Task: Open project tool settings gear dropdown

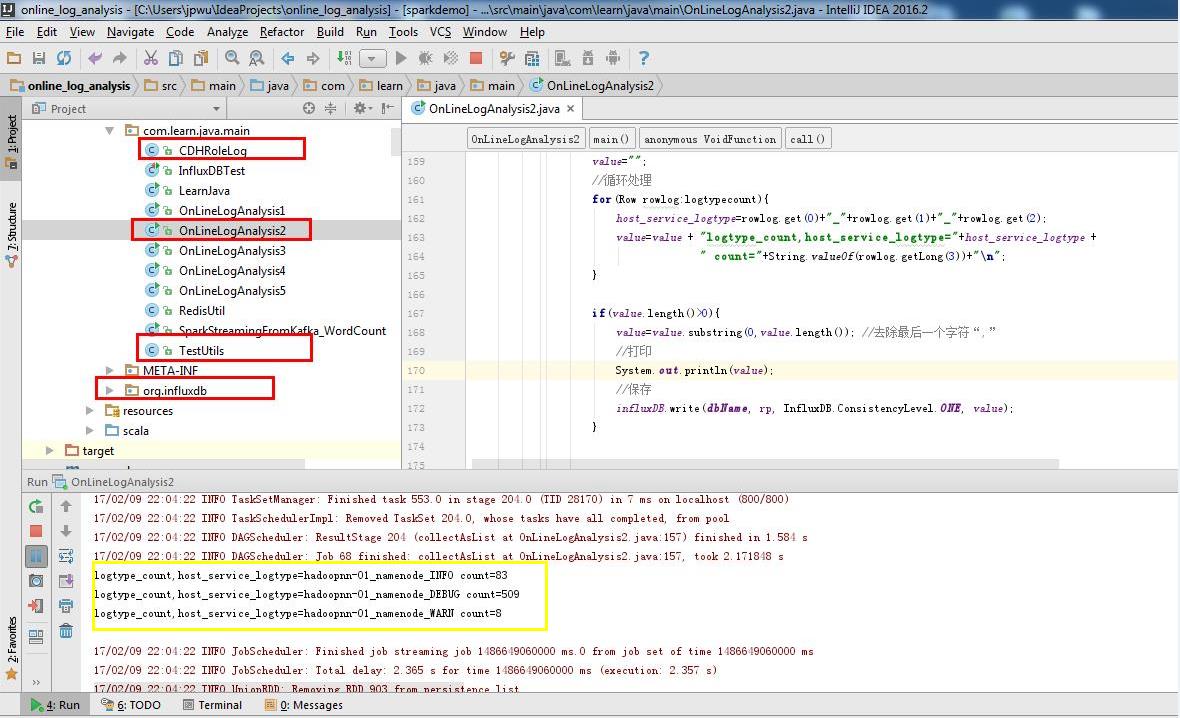Action: tap(363, 108)
